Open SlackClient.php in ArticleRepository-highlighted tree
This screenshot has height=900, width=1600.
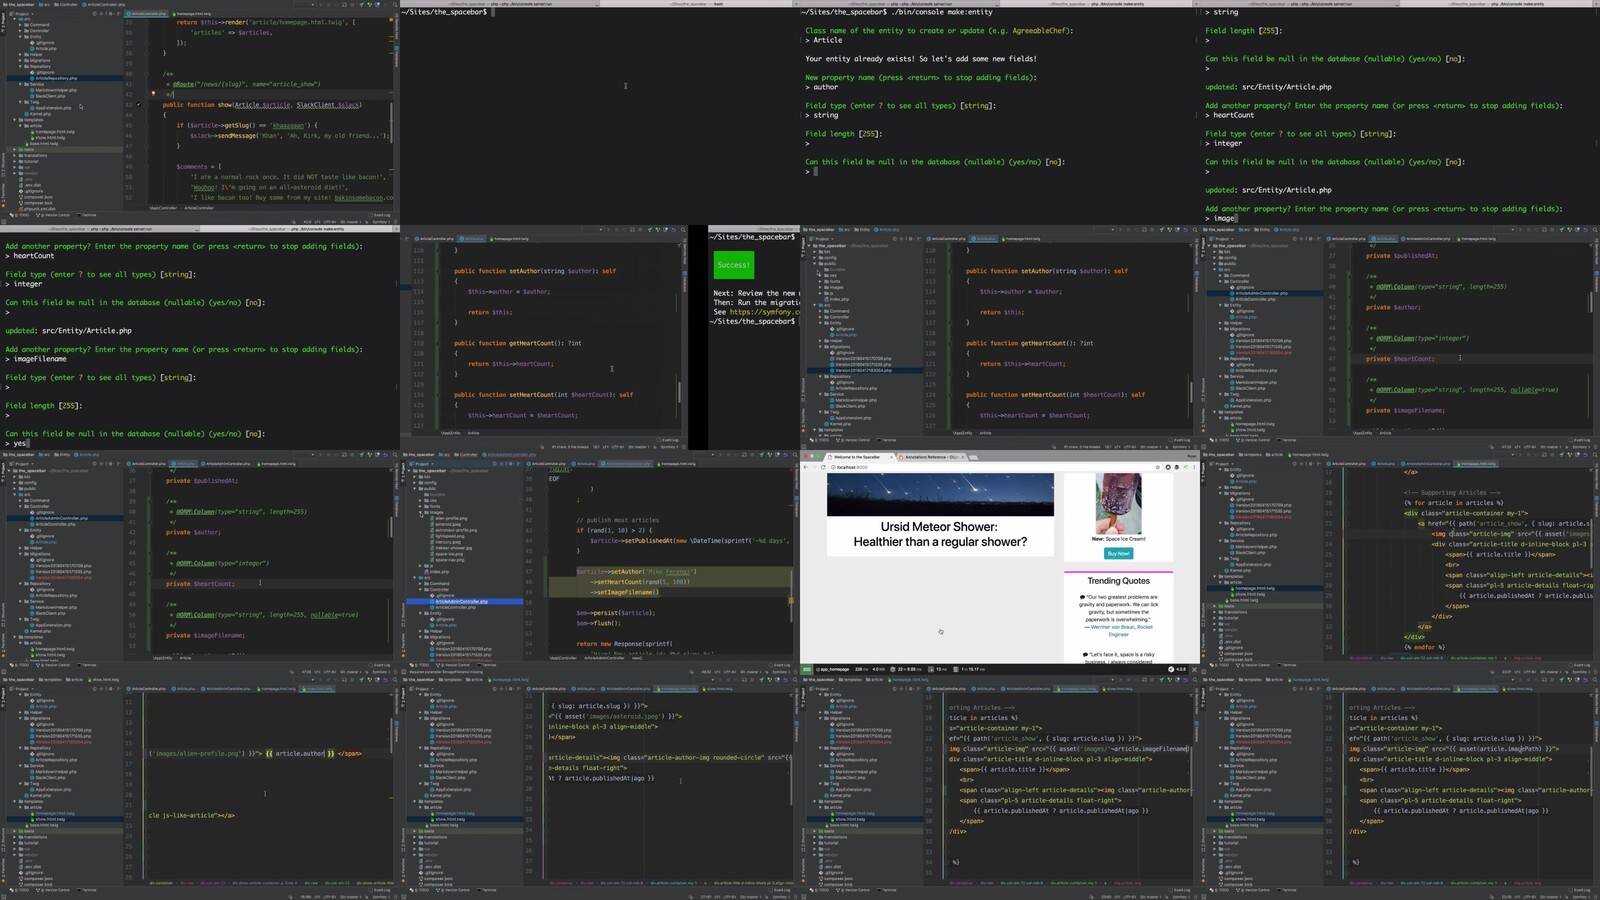(48, 96)
